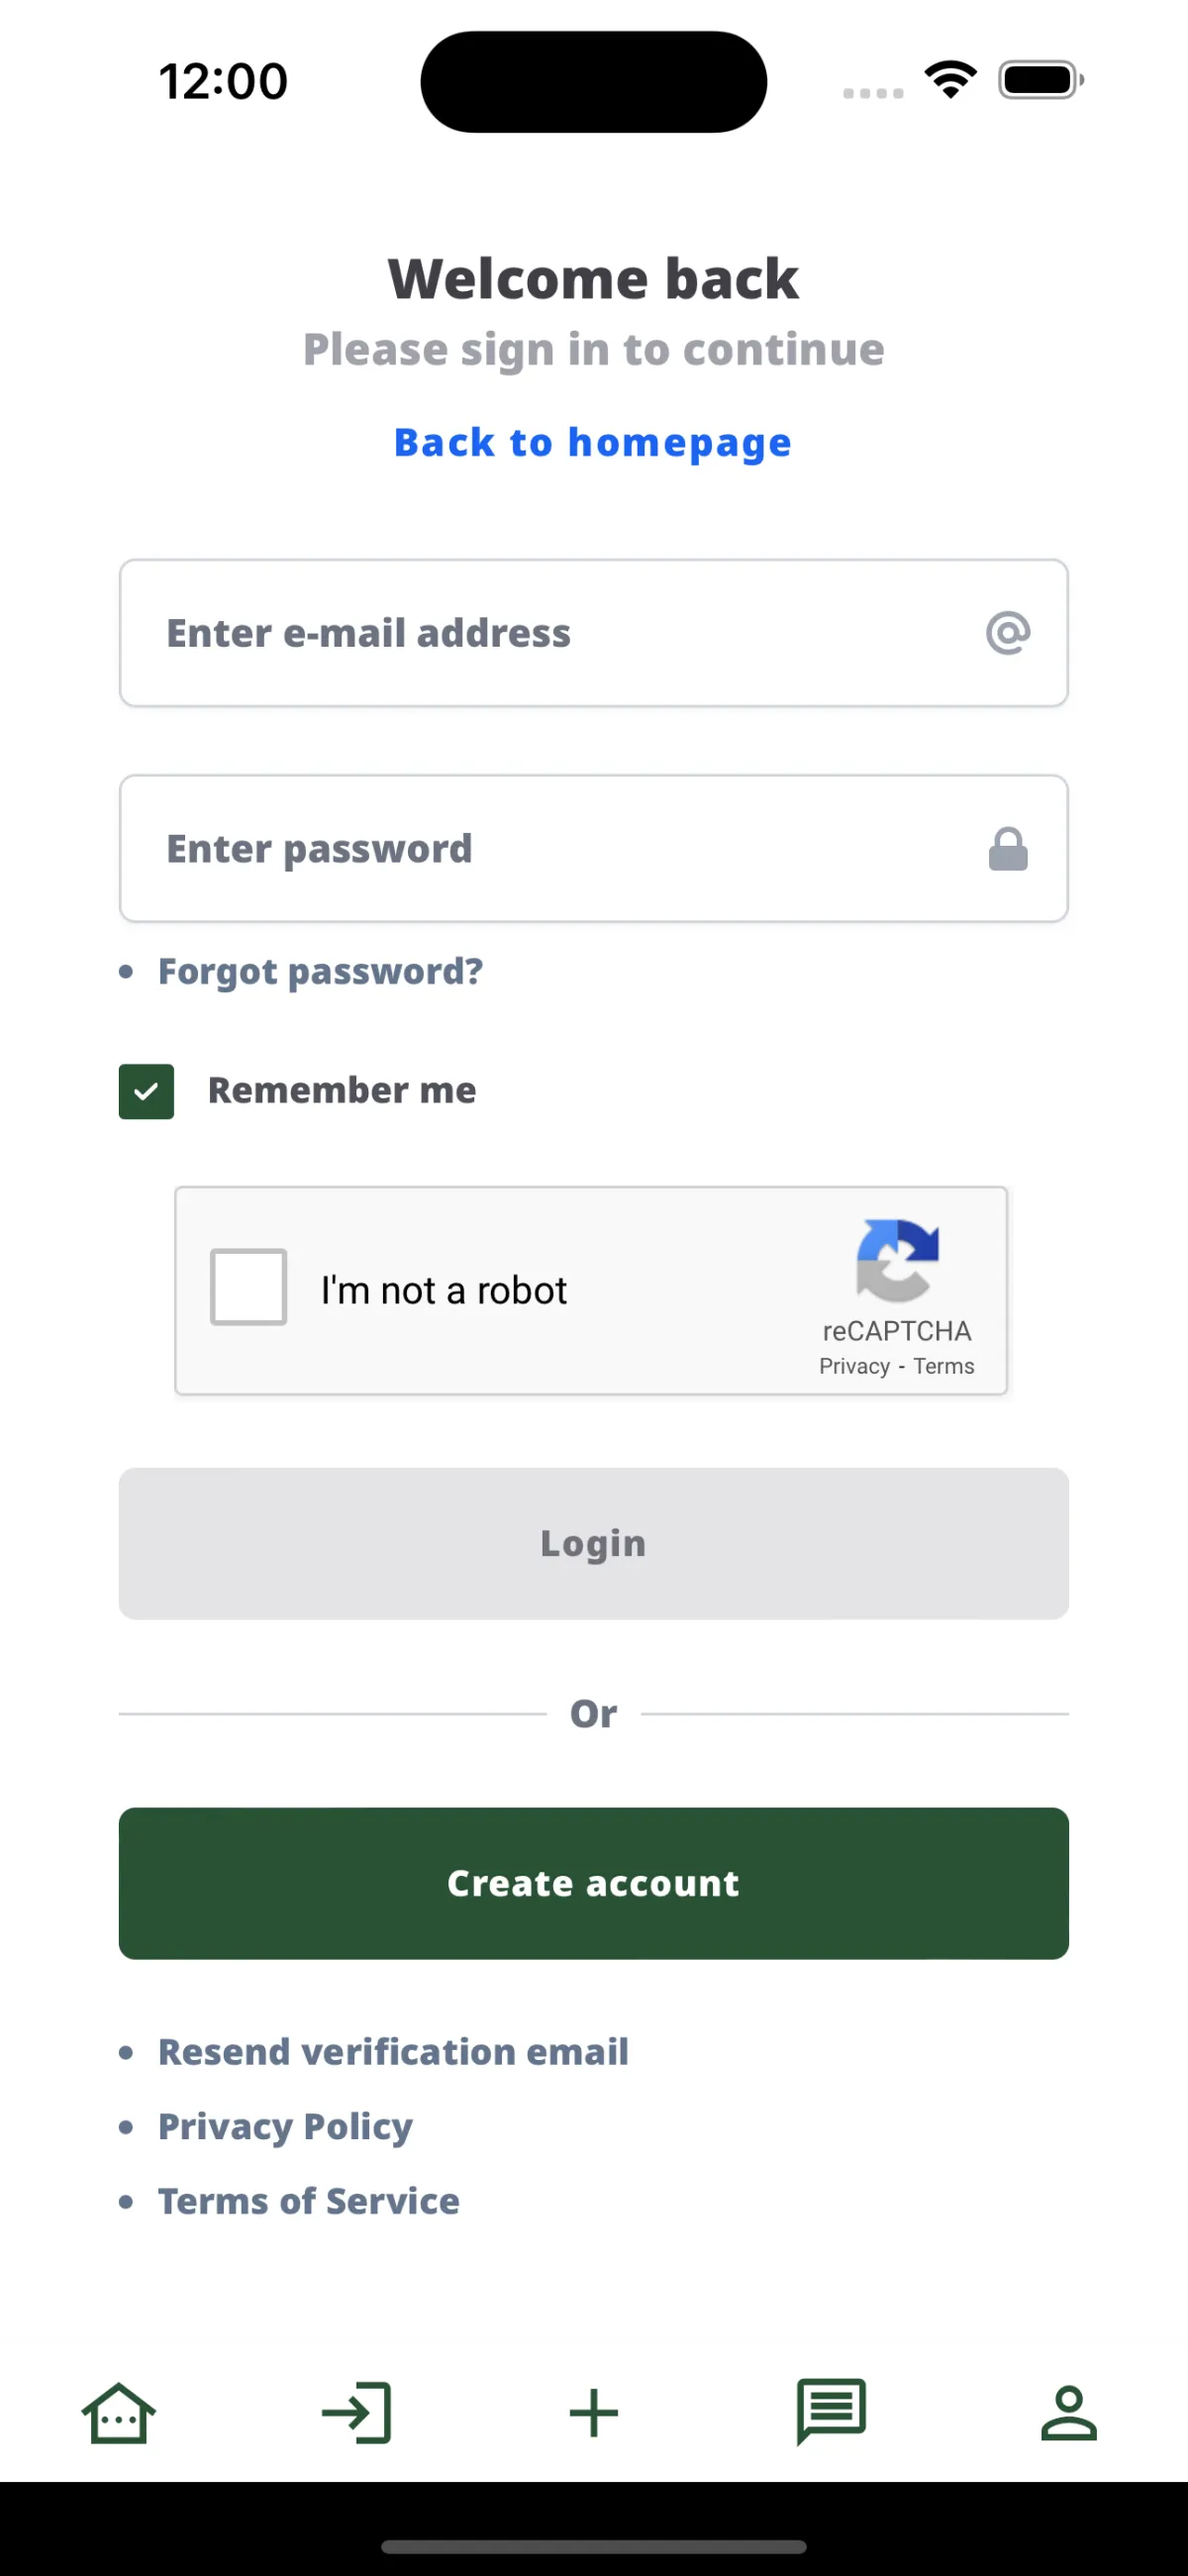Tap the plus icon in bottom navigation
Image resolution: width=1188 pixels, height=2576 pixels.
coord(594,2413)
